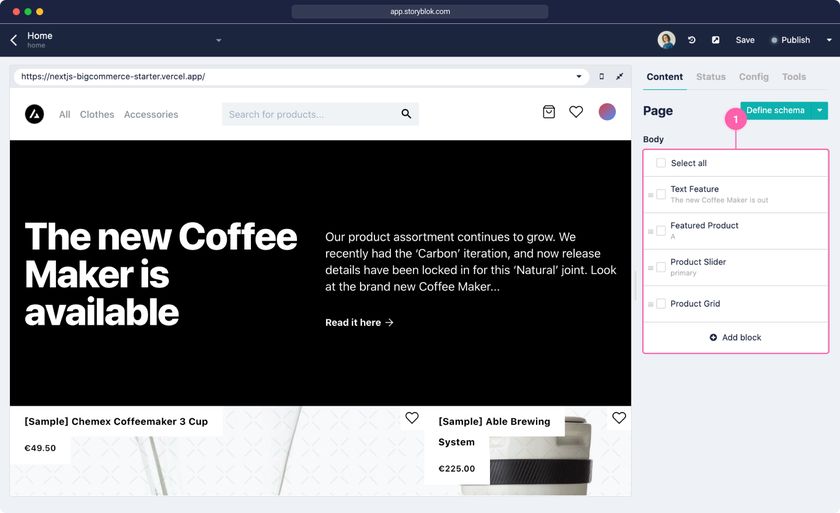Click the Save button
This screenshot has height=513, width=840.
tap(745, 40)
